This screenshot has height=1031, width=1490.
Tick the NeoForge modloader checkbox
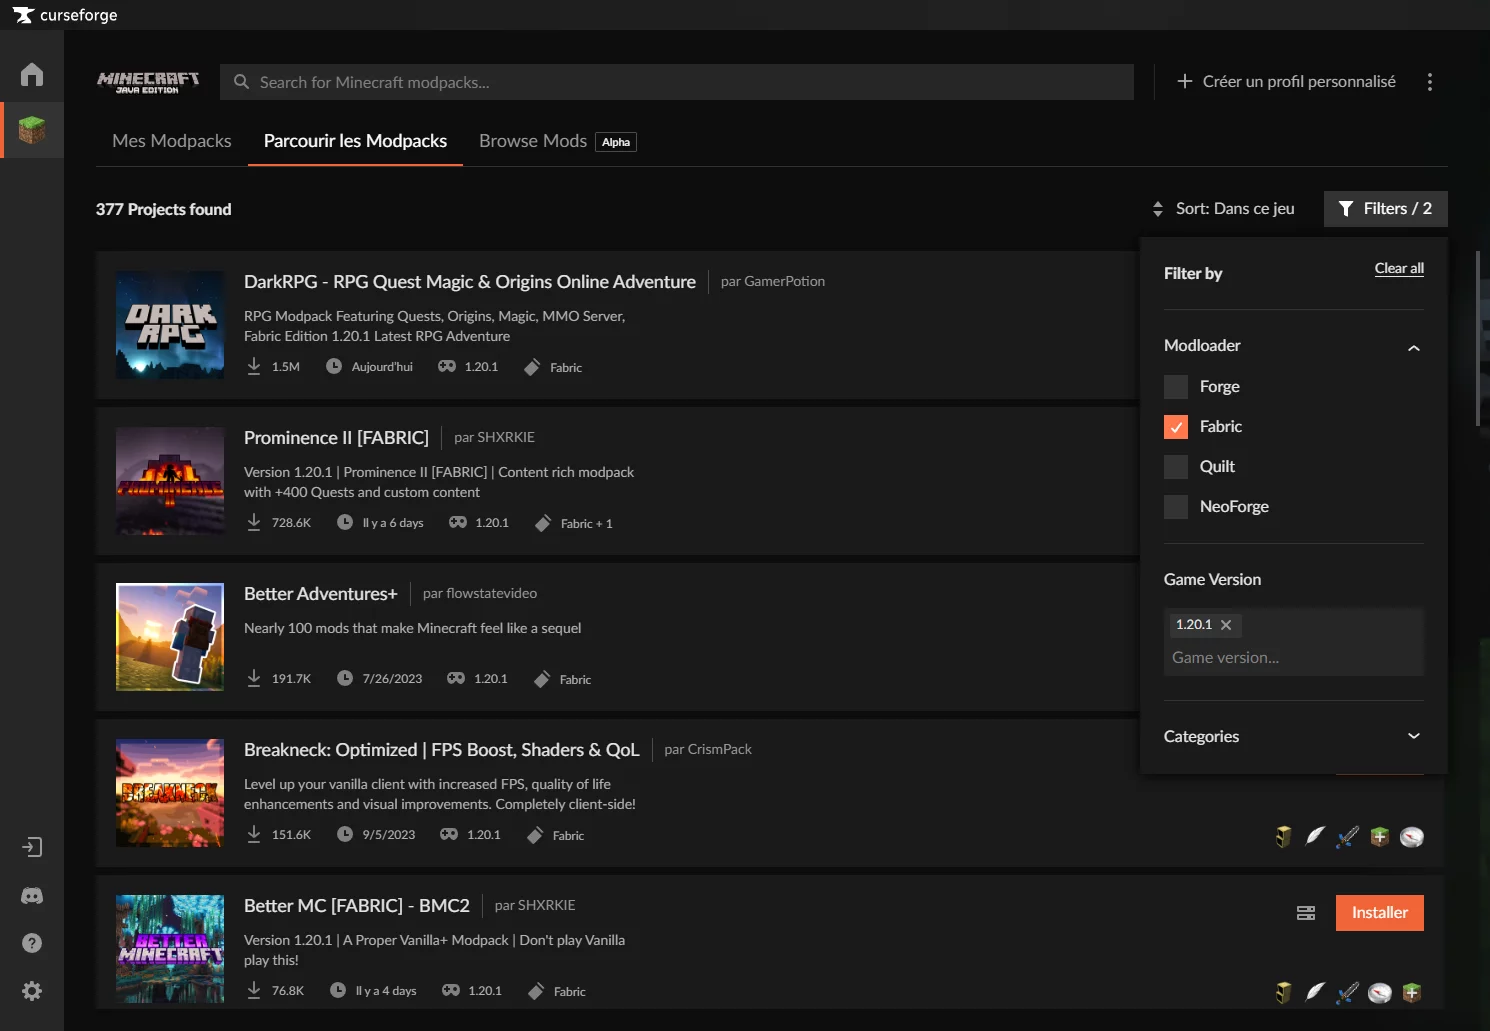[x=1176, y=507]
